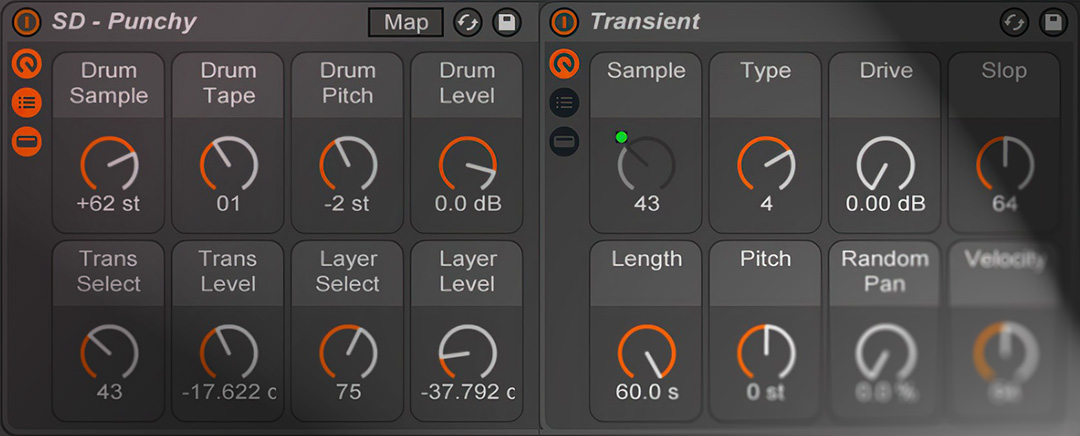
Task: Expand devices view in Transient rack
Action: pos(565,142)
